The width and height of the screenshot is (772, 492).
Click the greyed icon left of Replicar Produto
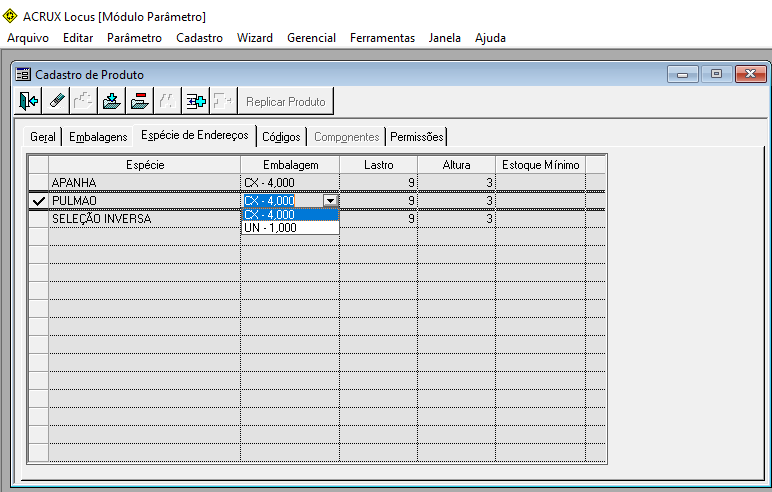pyautogui.click(x=224, y=101)
